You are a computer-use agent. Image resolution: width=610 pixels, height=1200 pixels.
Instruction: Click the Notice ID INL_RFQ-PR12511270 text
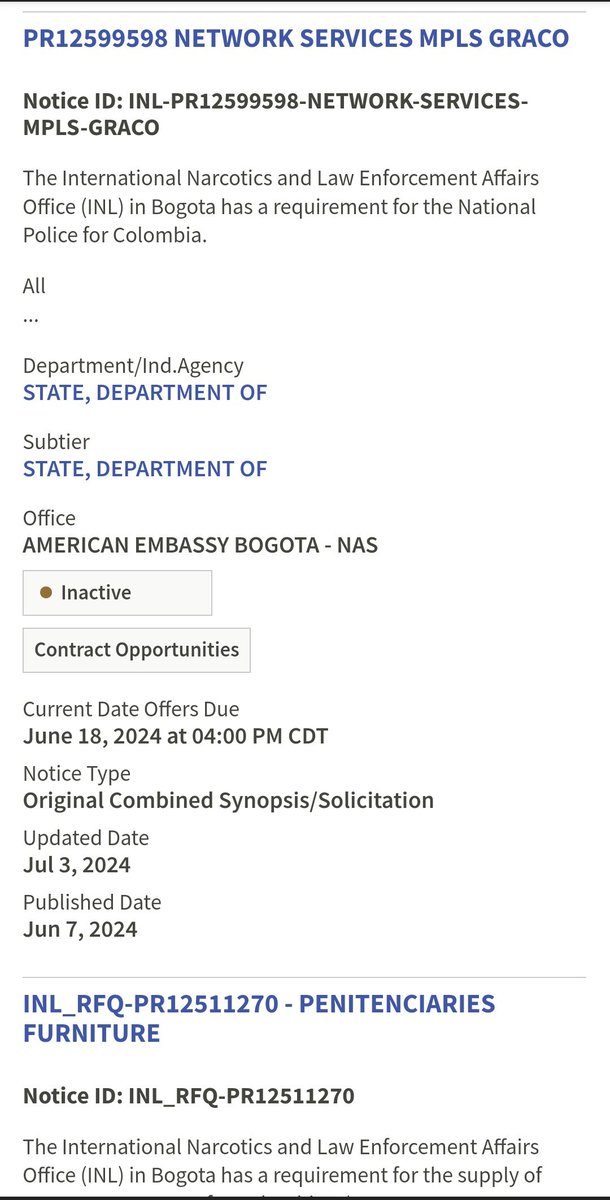point(188,1097)
